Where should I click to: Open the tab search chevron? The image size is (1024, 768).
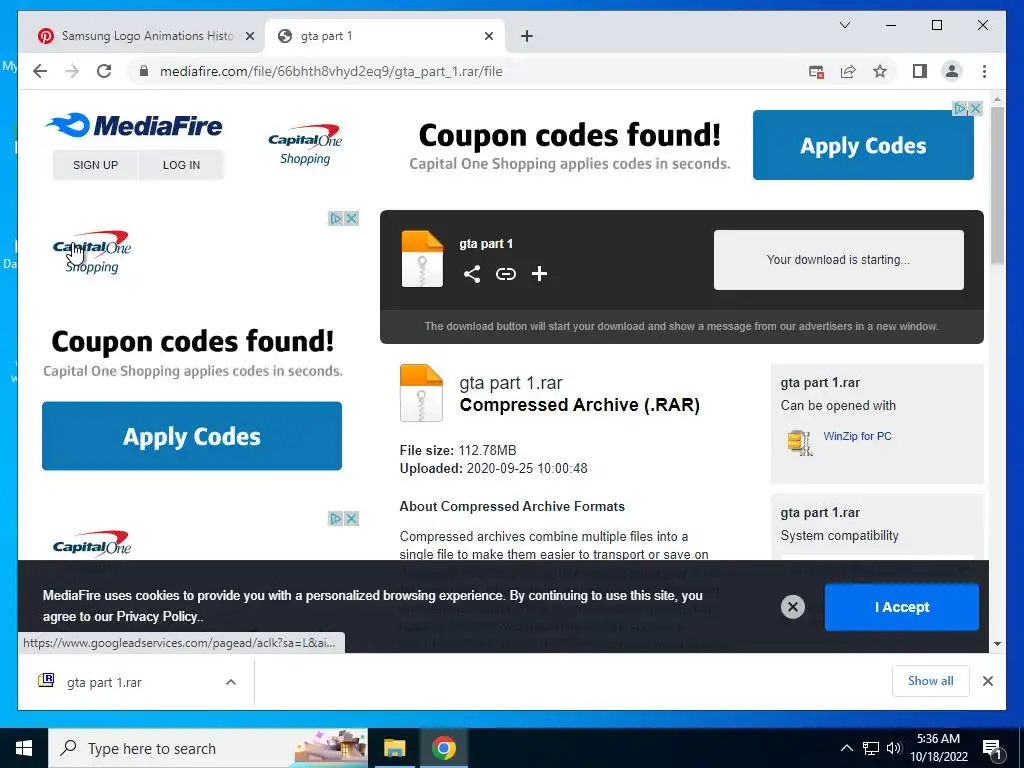coord(844,25)
